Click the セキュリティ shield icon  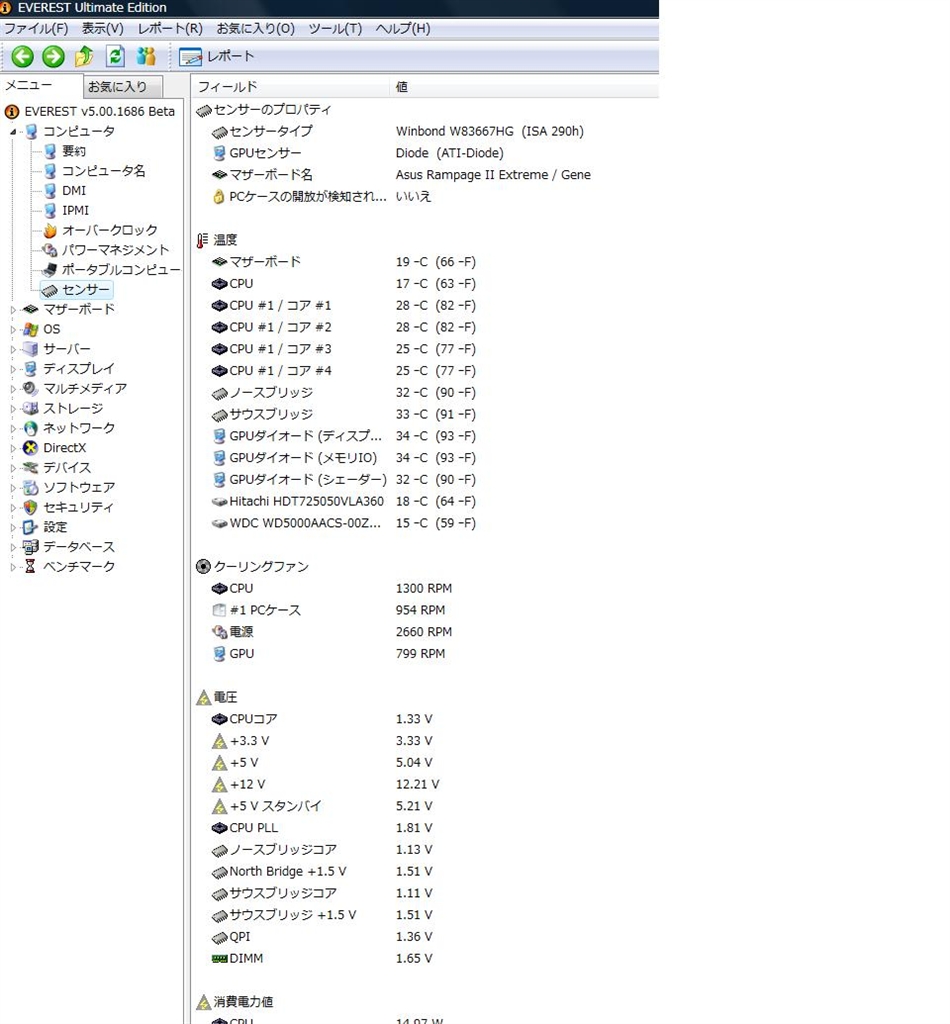click(30, 507)
